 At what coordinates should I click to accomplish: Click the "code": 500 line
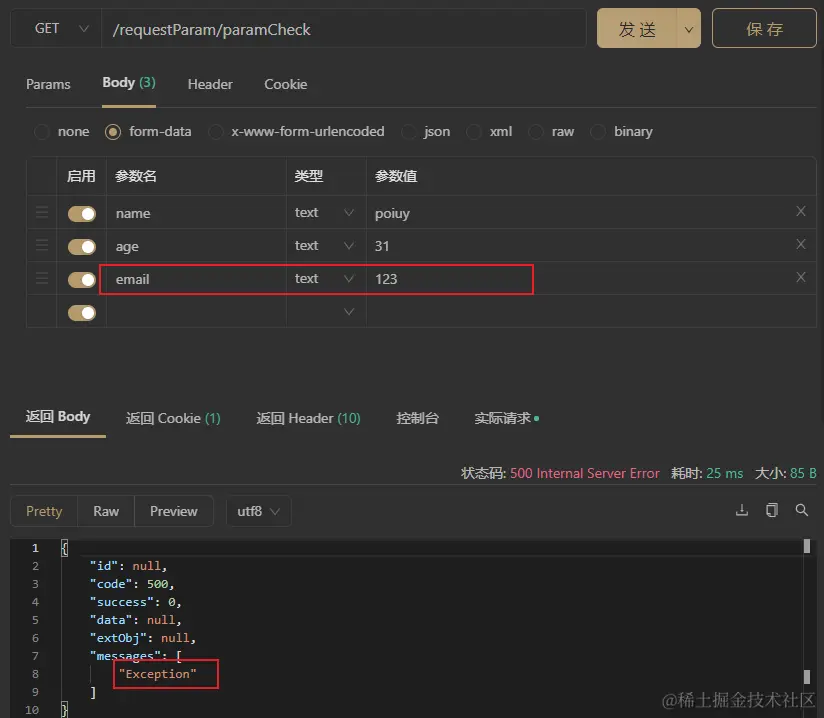click(x=131, y=584)
